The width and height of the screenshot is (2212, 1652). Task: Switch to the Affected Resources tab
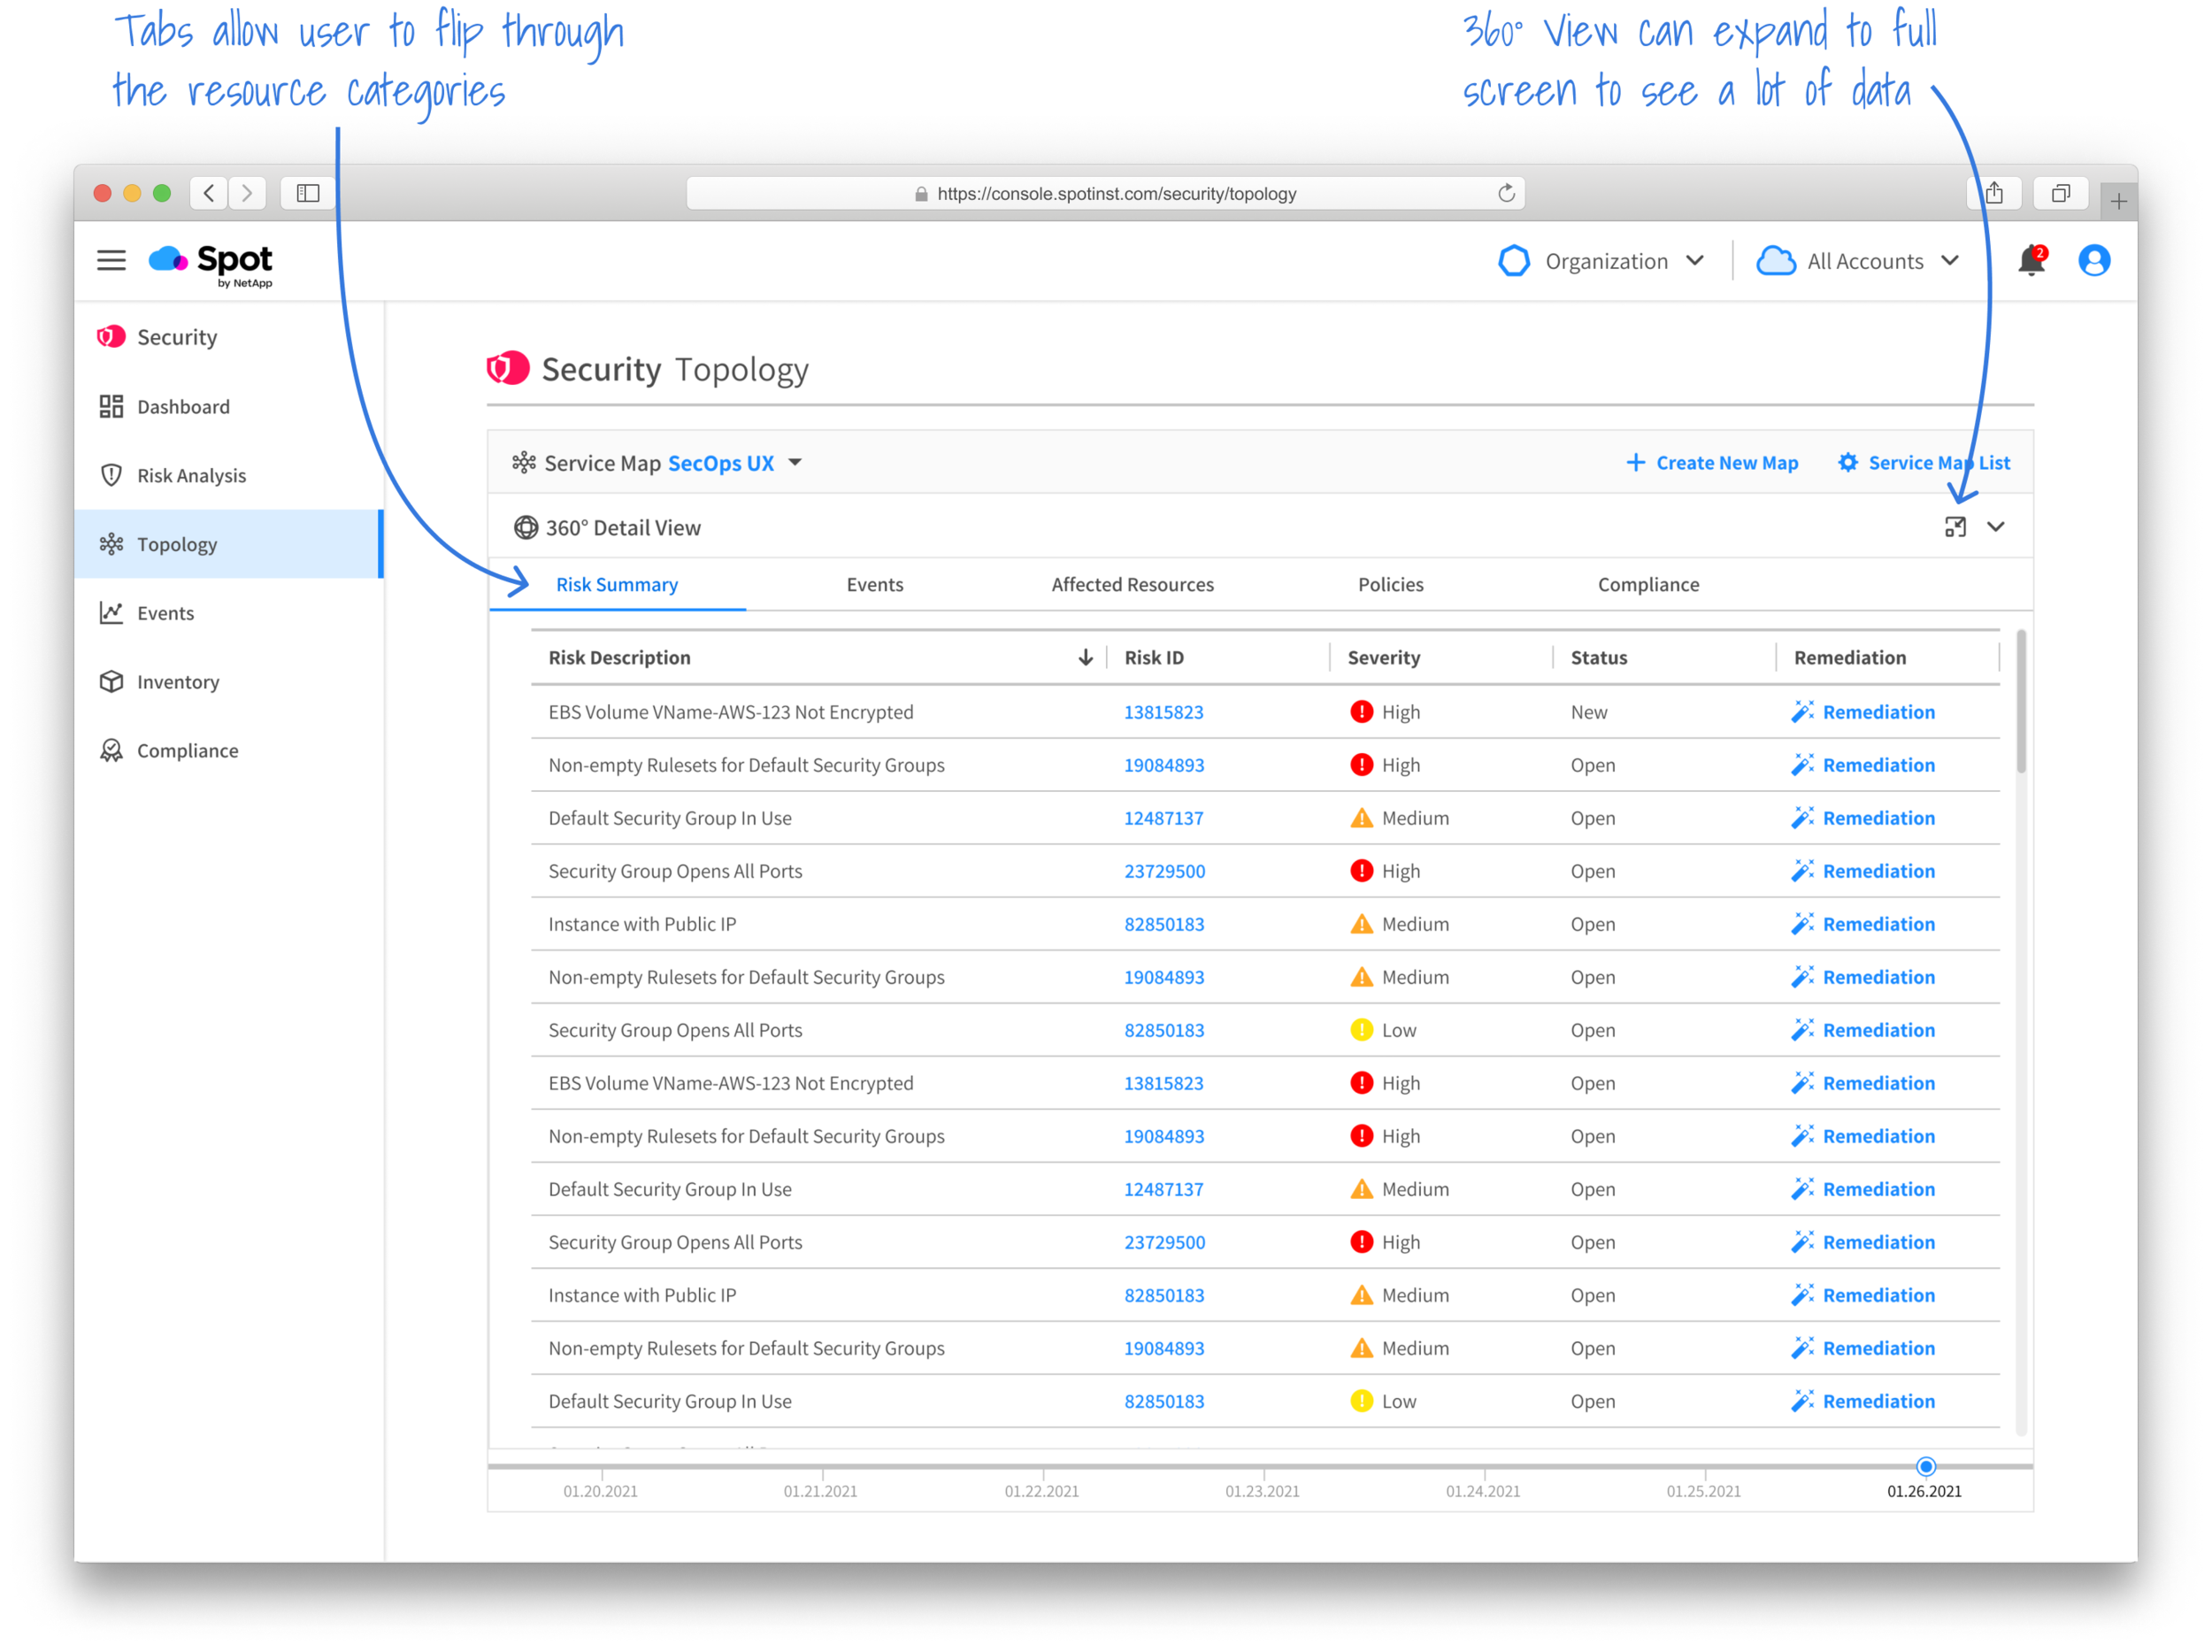(1132, 585)
